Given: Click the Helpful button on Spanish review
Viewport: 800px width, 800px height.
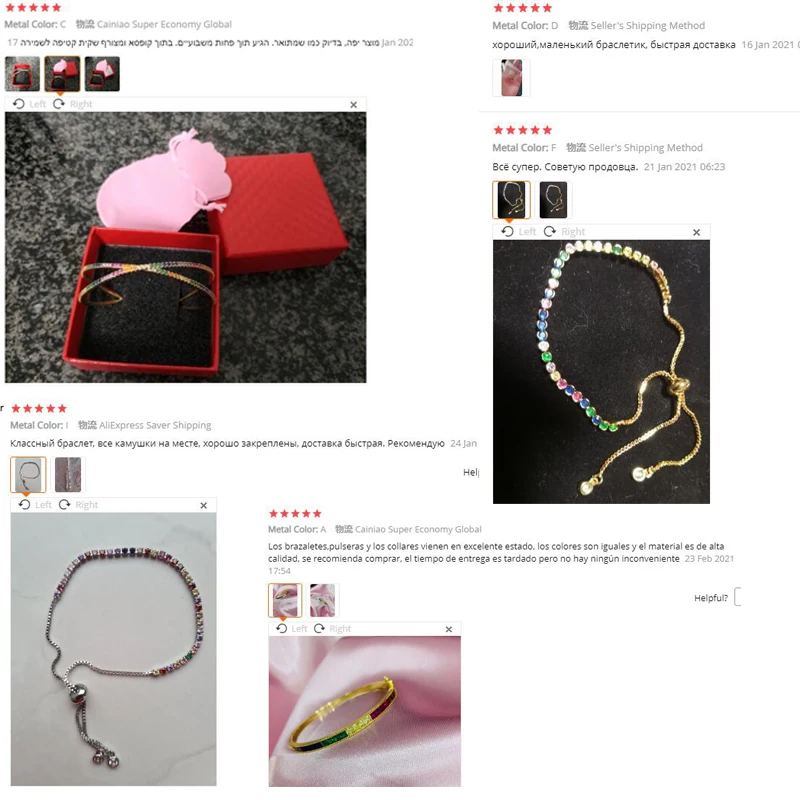Looking at the screenshot, I should (738, 597).
